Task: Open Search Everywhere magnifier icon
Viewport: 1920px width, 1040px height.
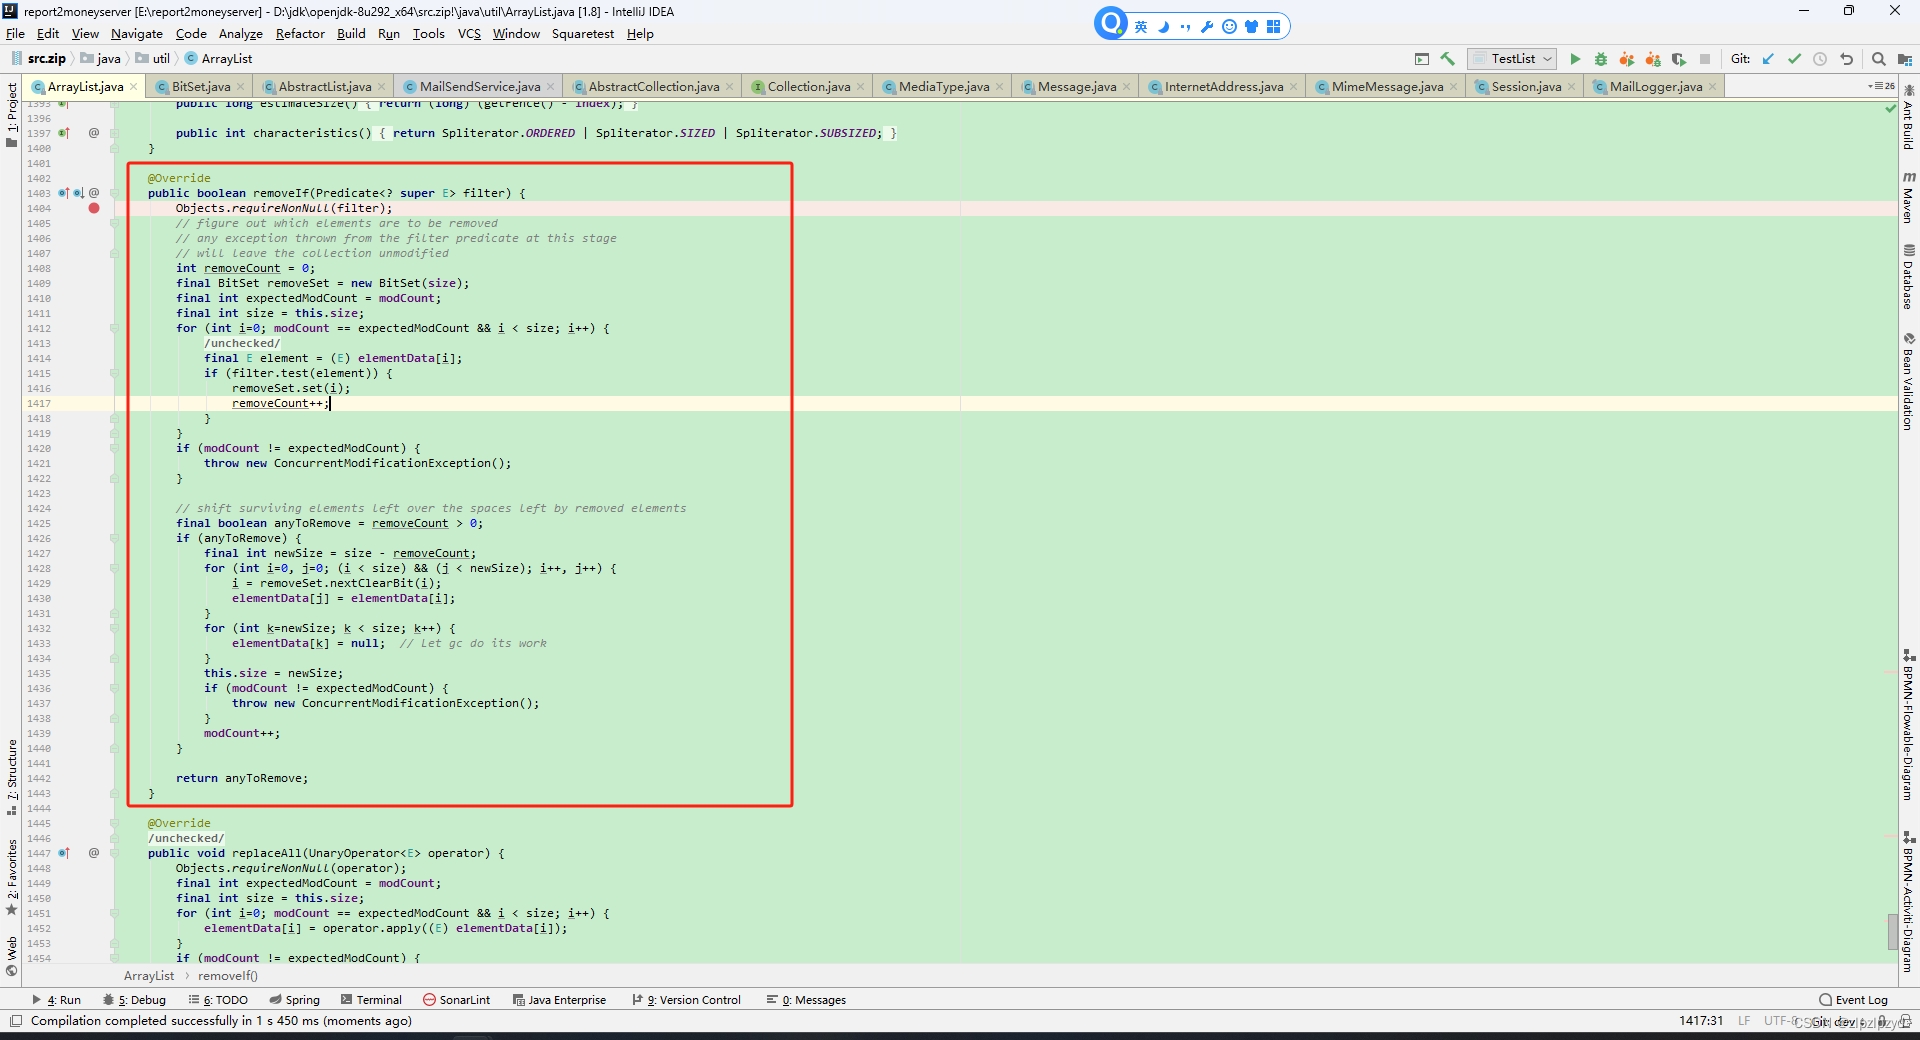Action: point(1878,59)
